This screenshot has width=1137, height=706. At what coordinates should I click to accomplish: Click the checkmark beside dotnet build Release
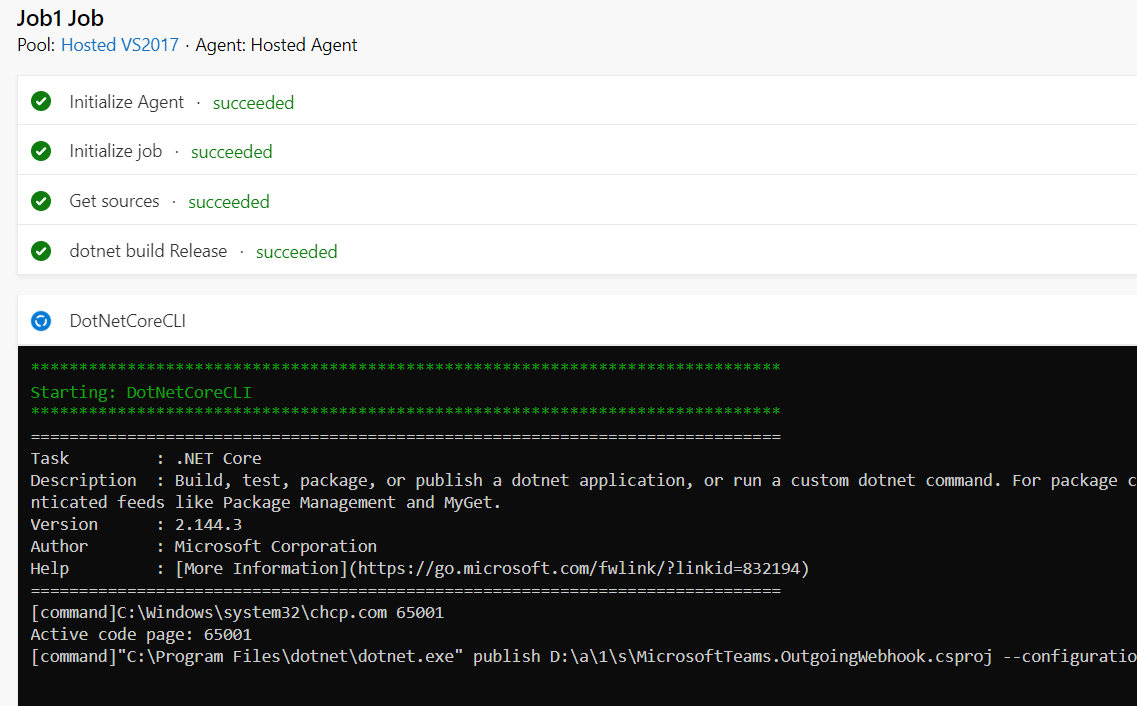click(x=41, y=251)
